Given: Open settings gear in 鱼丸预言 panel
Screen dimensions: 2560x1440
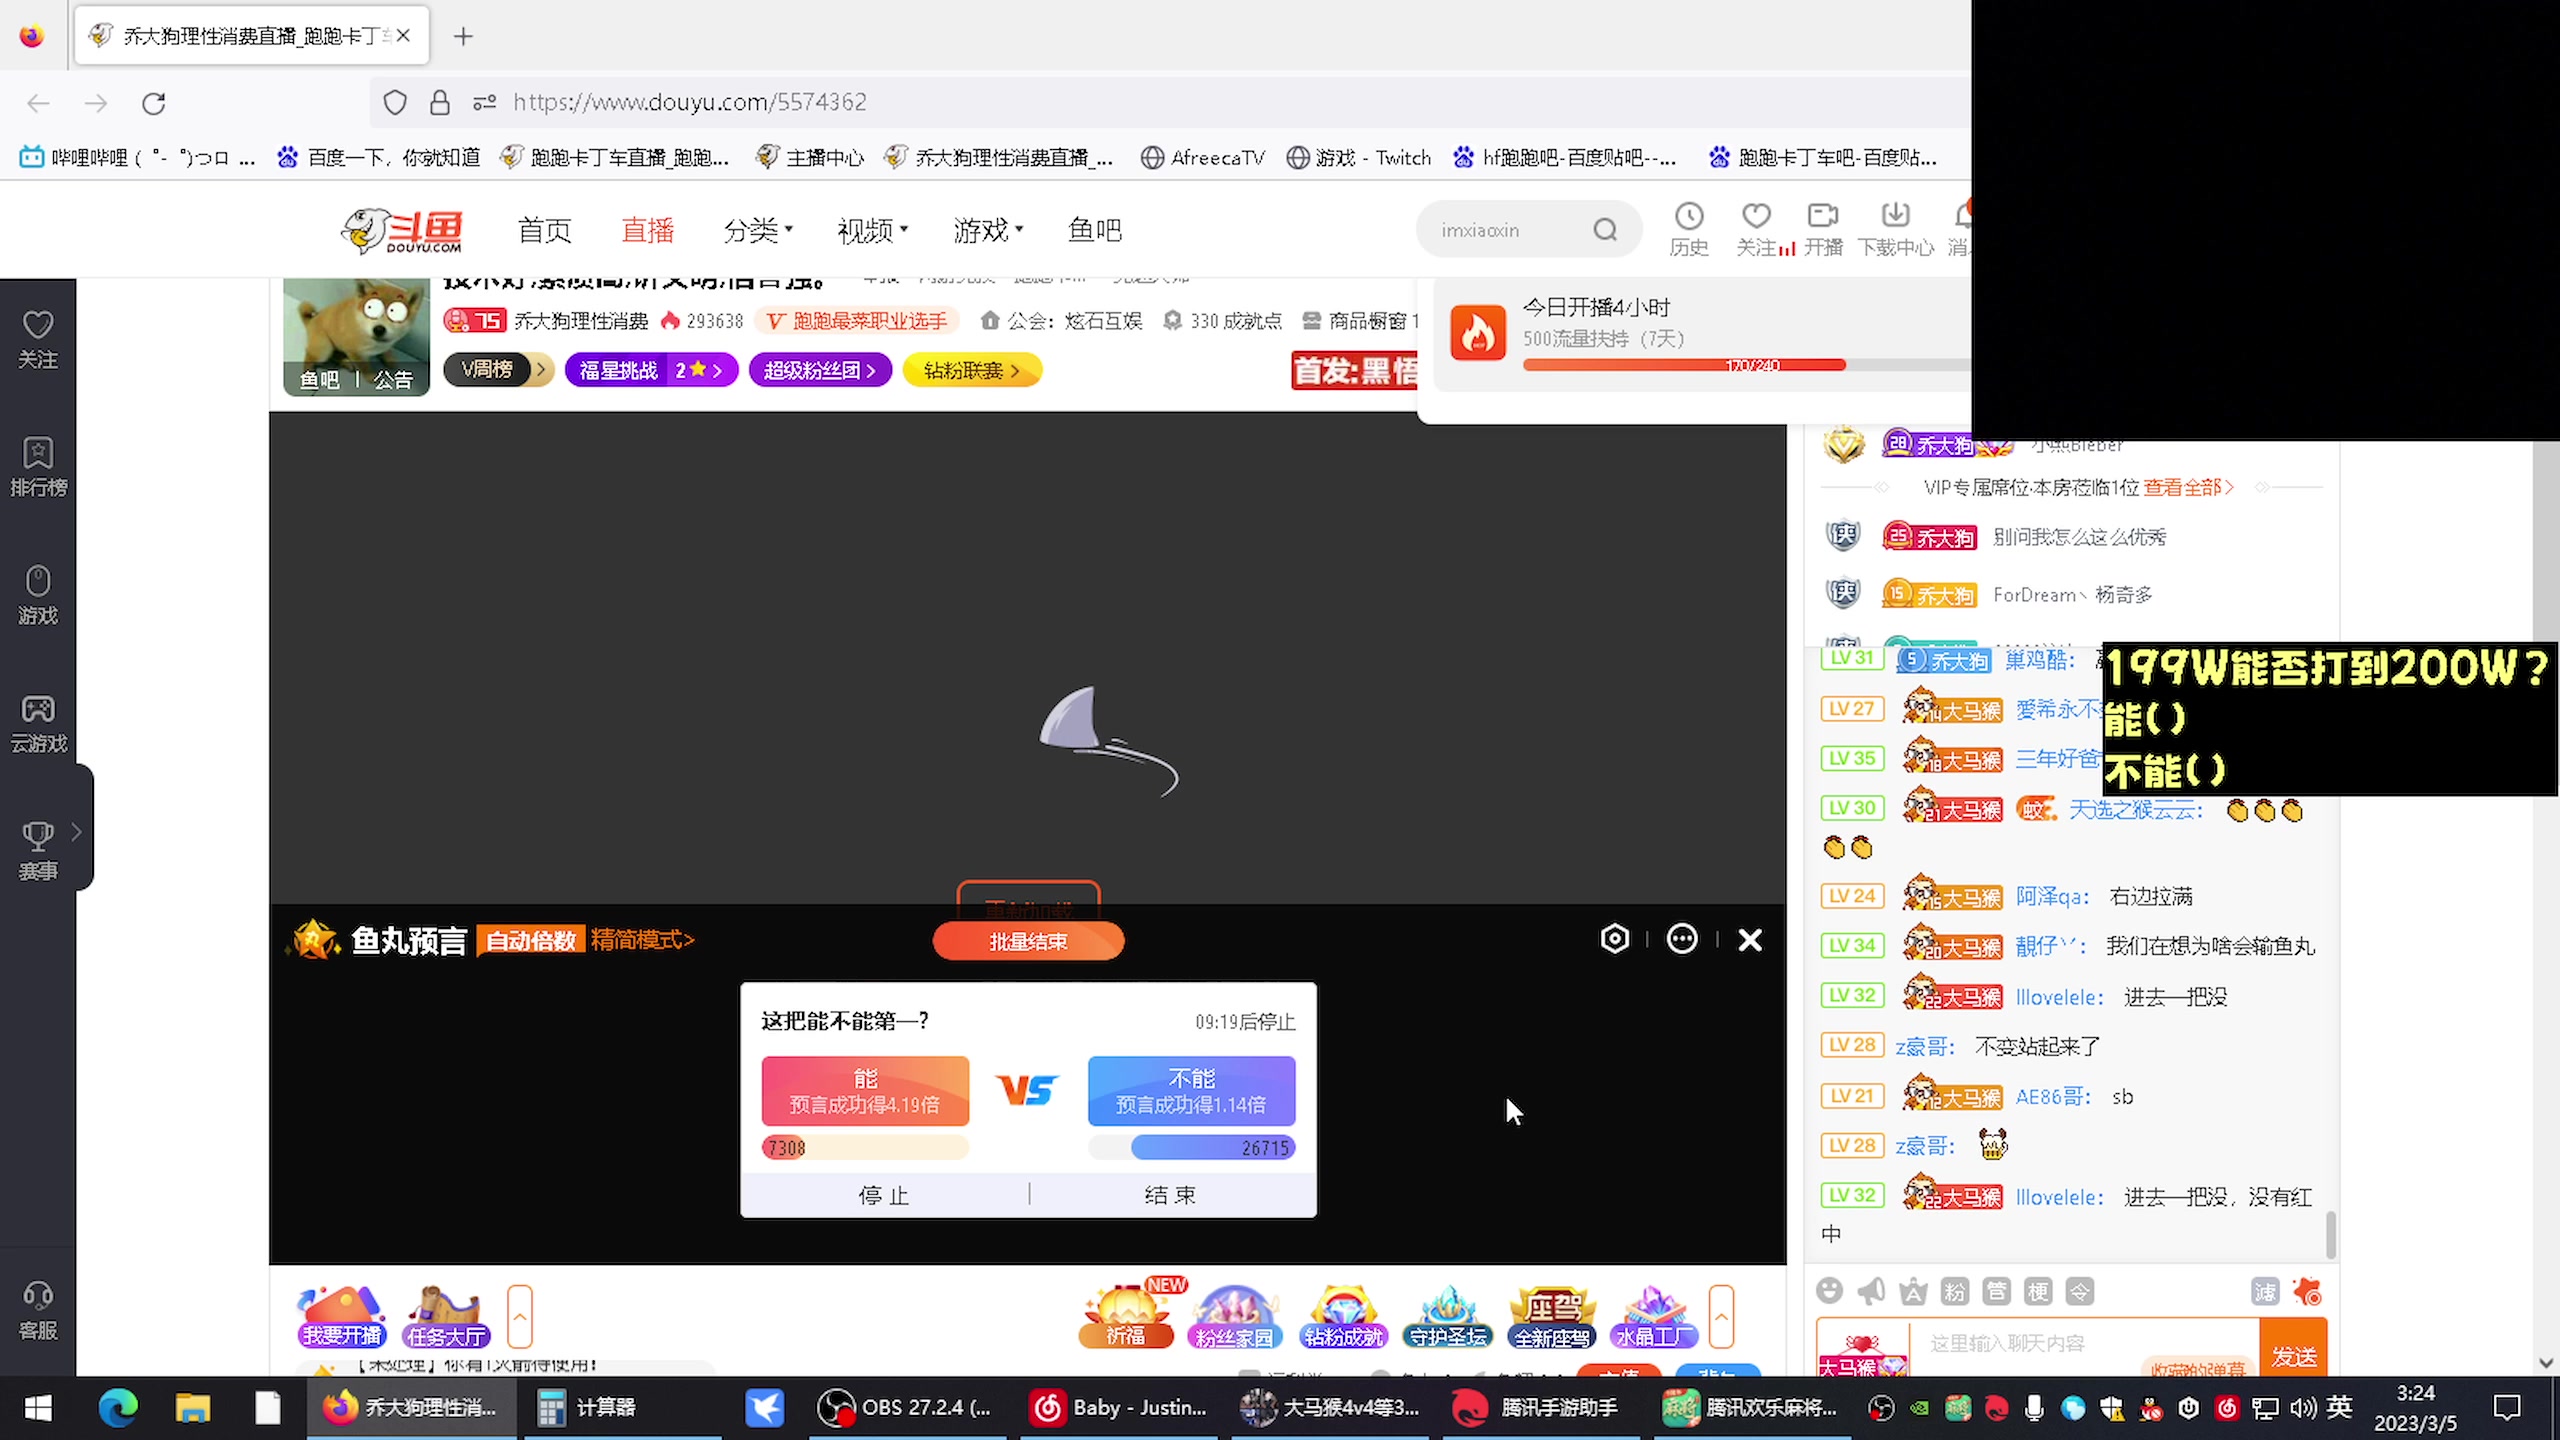Looking at the screenshot, I should [1614, 938].
